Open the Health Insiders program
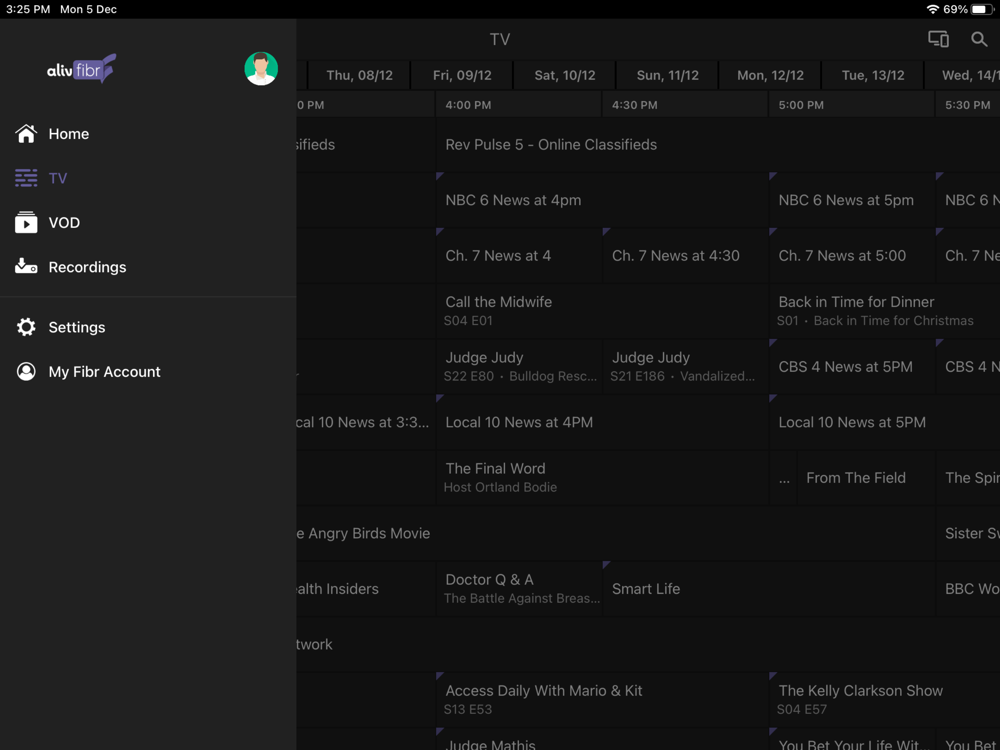 (x=366, y=589)
